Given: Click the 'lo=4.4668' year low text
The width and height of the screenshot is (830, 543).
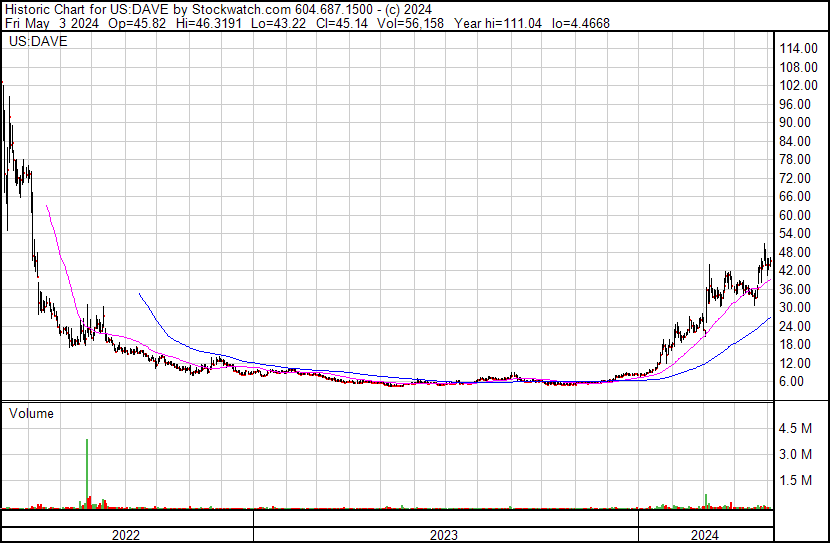Looking at the screenshot, I should point(581,23).
